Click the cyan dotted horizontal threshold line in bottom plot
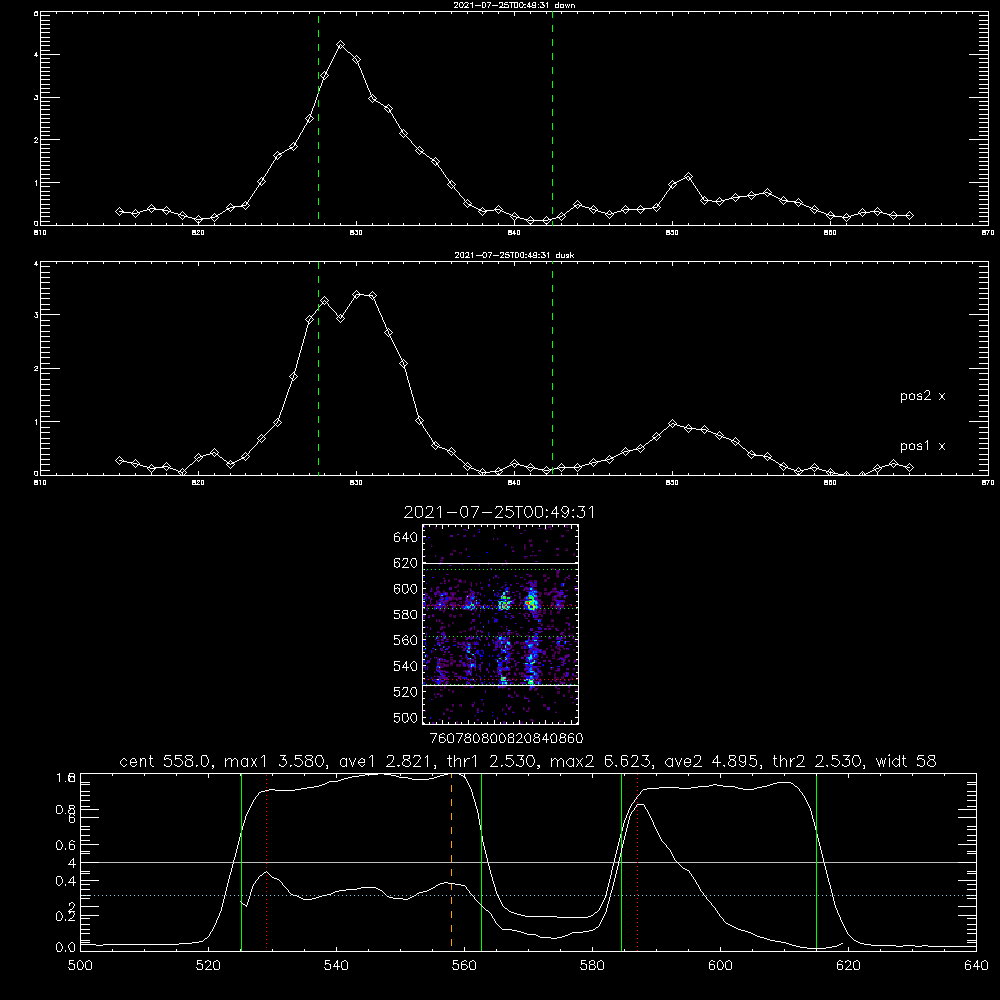Viewport: 1000px width, 1000px height. coord(528,895)
